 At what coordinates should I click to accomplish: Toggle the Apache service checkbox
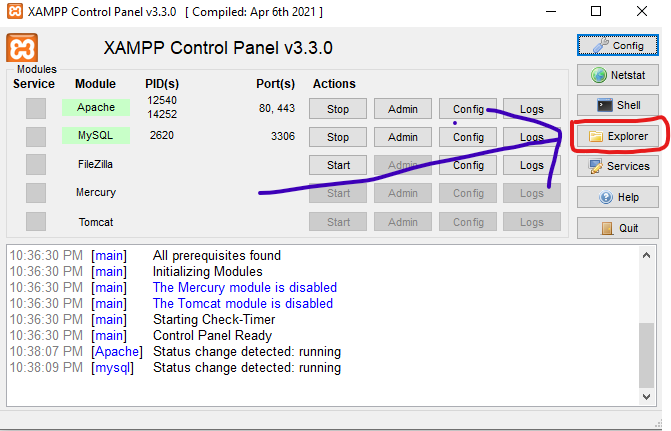click(x=36, y=108)
